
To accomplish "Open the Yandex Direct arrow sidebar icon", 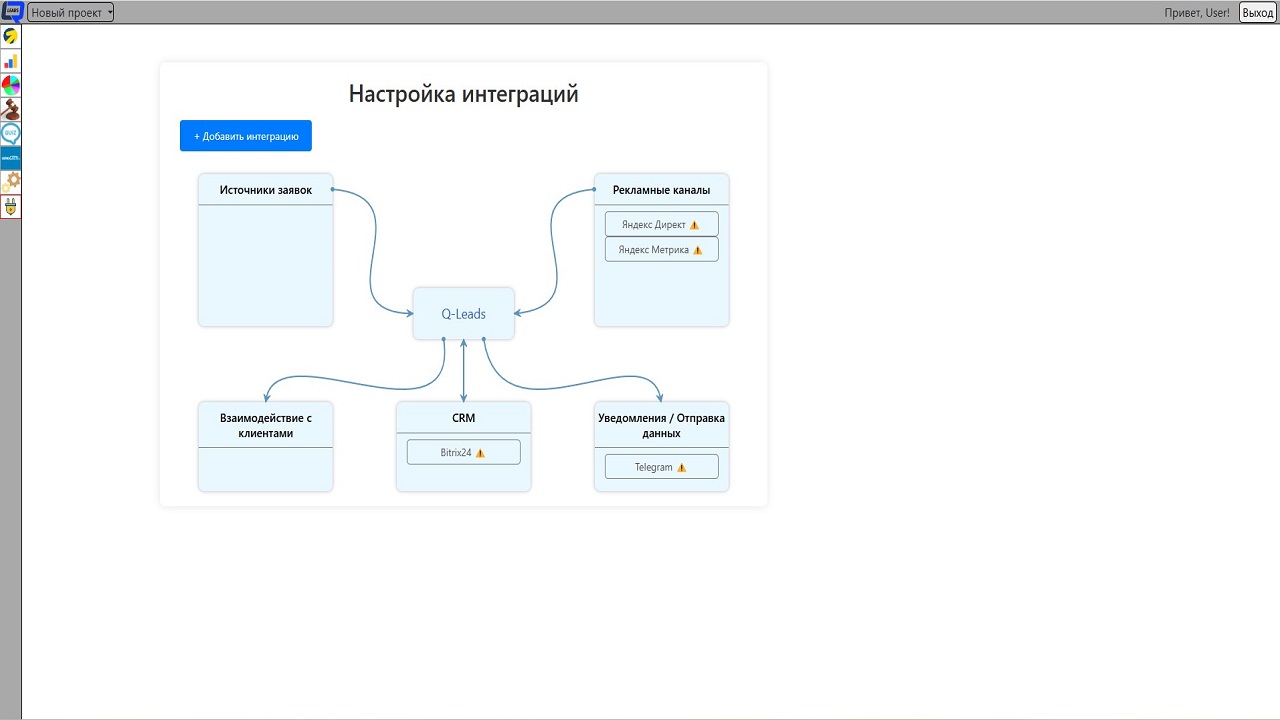I will click(x=11, y=37).
